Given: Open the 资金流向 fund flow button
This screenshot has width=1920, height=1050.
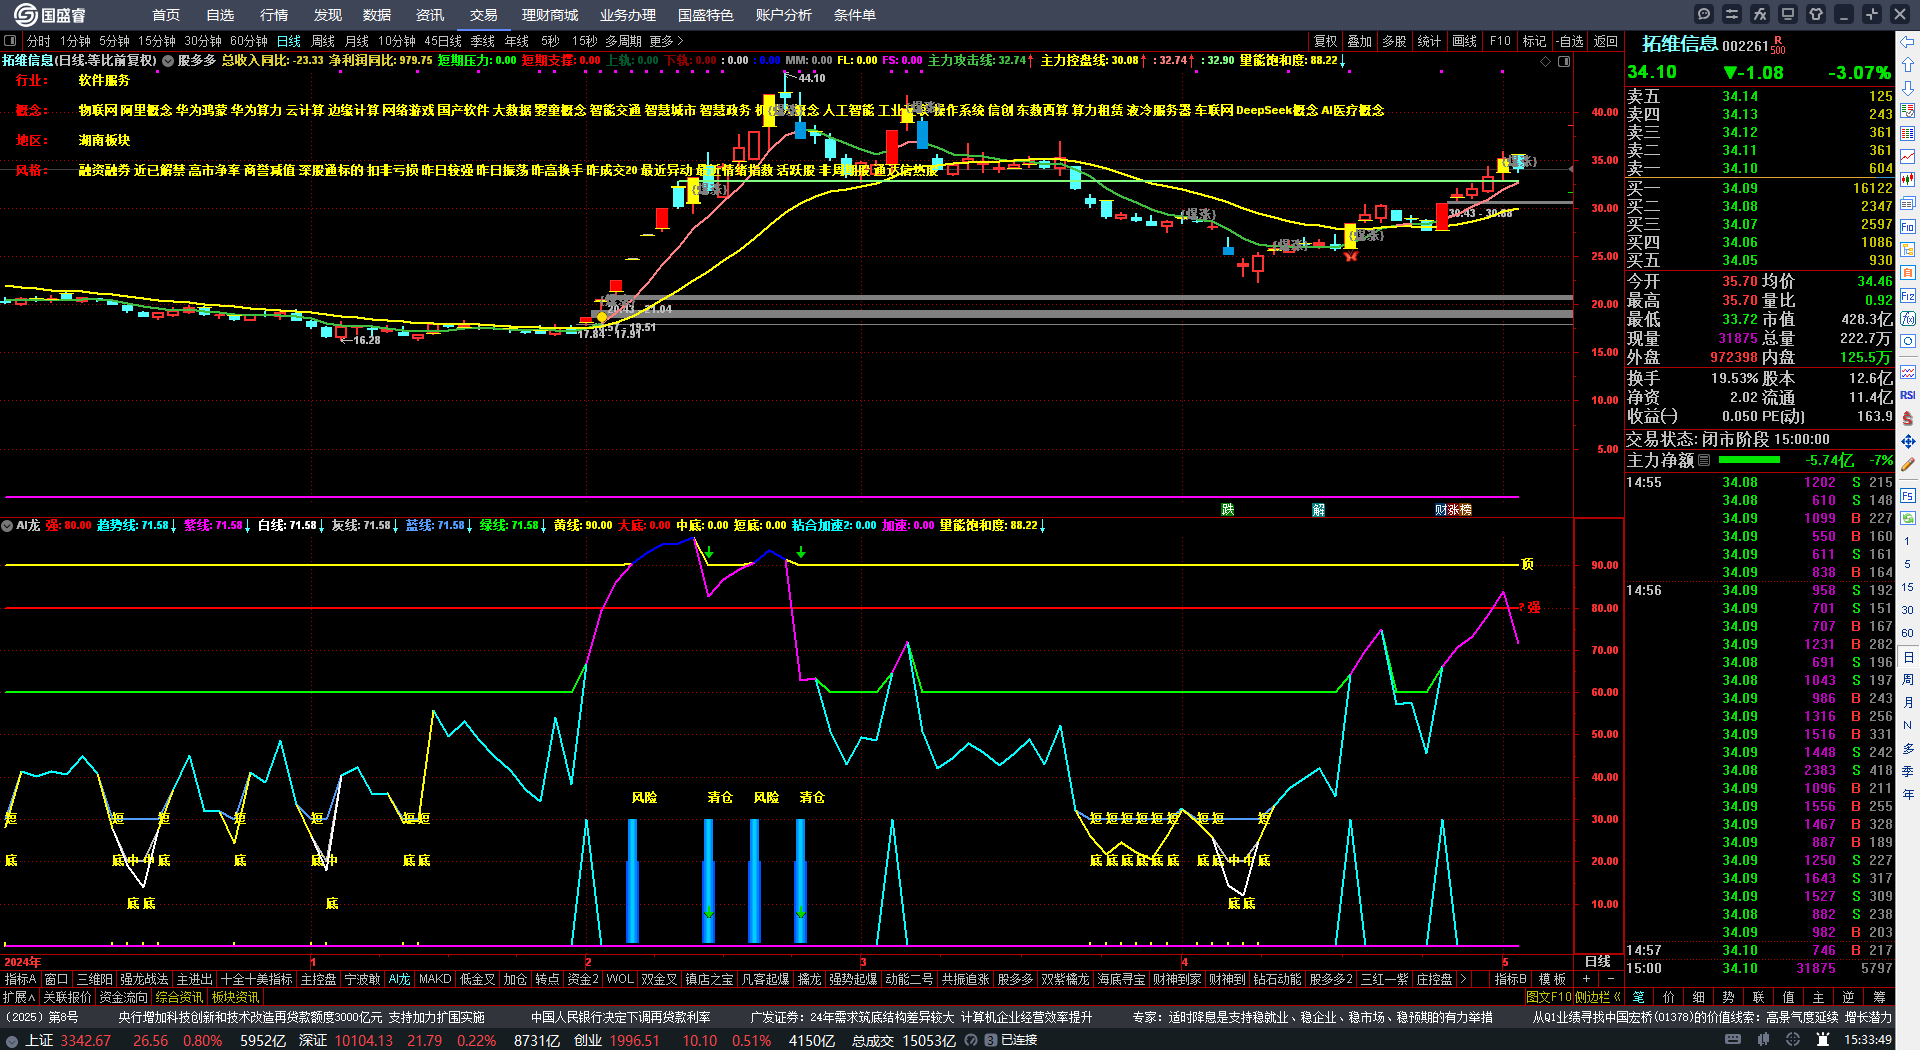Looking at the screenshot, I should coord(123,997).
